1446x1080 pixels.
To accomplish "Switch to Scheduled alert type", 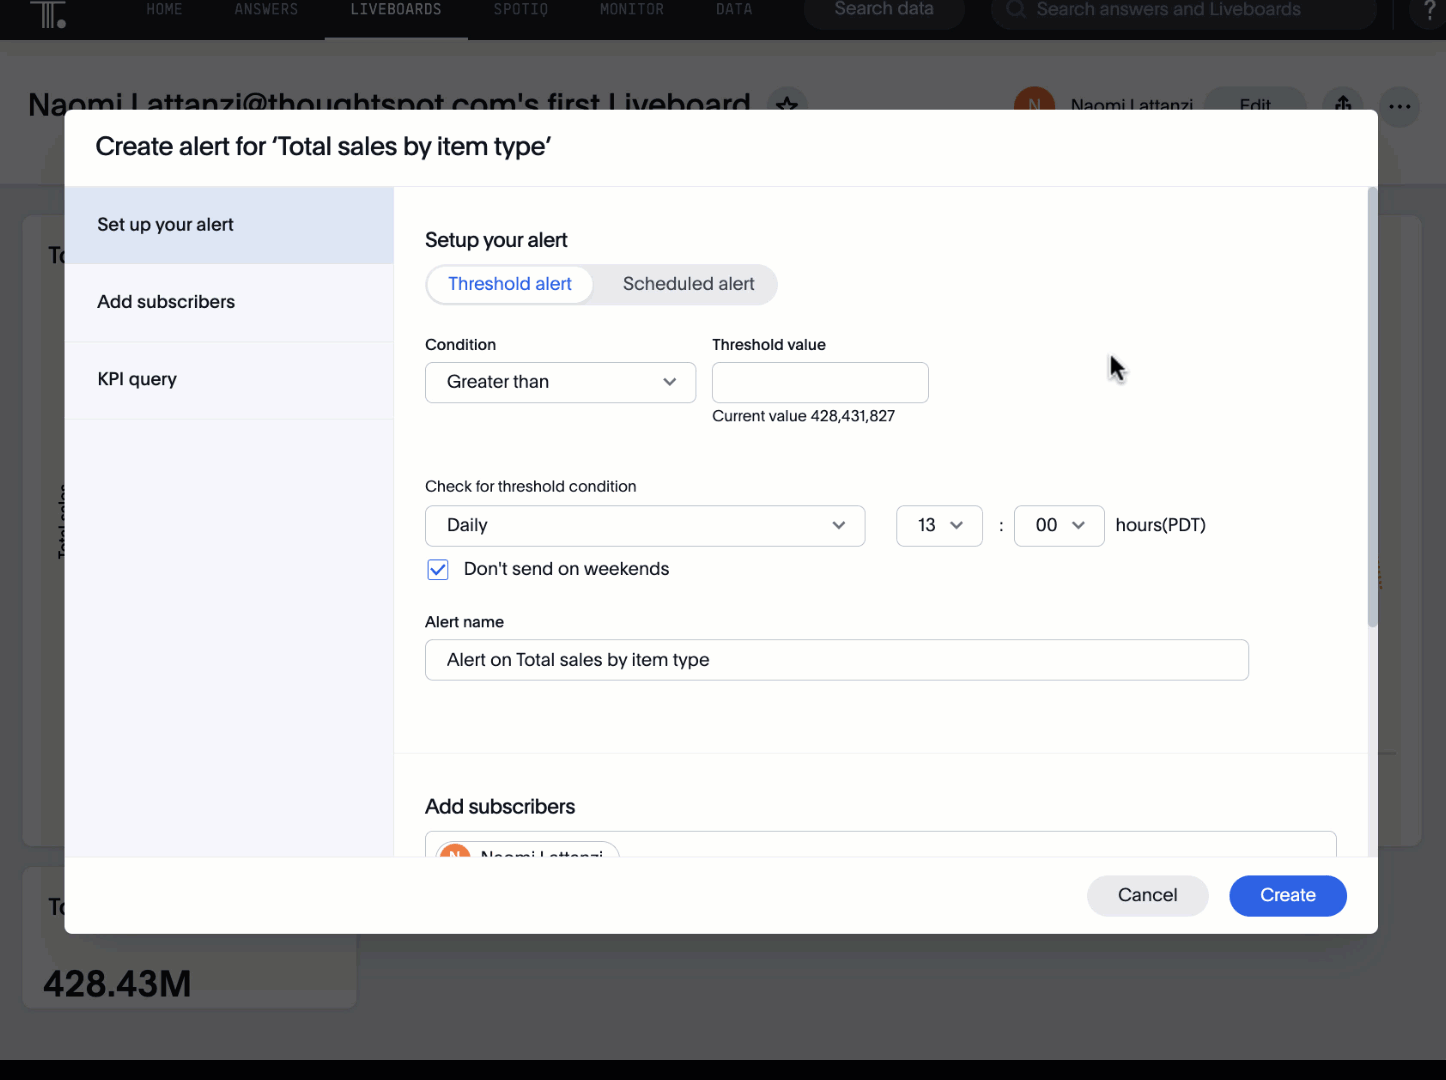I will pyautogui.click(x=688, y=284).
